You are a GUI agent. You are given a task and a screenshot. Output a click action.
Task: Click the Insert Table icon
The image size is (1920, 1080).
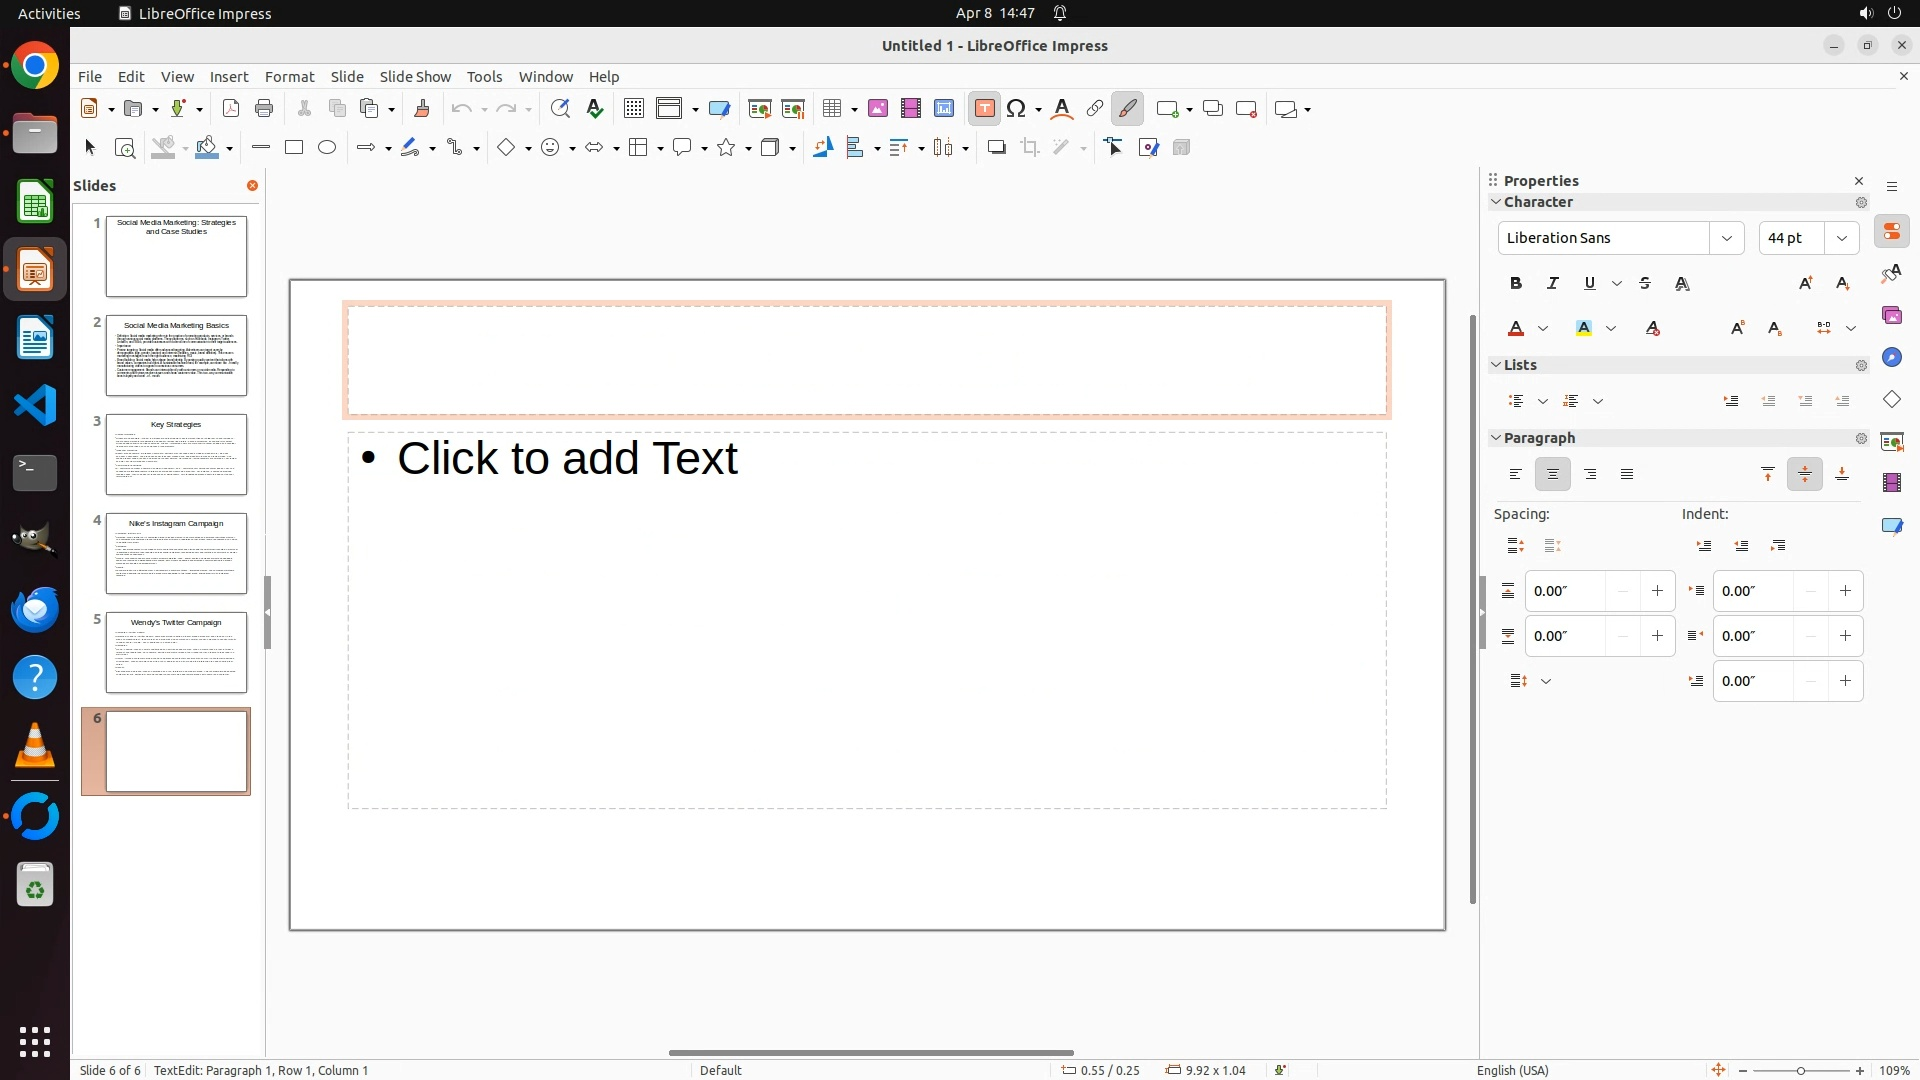831,109
